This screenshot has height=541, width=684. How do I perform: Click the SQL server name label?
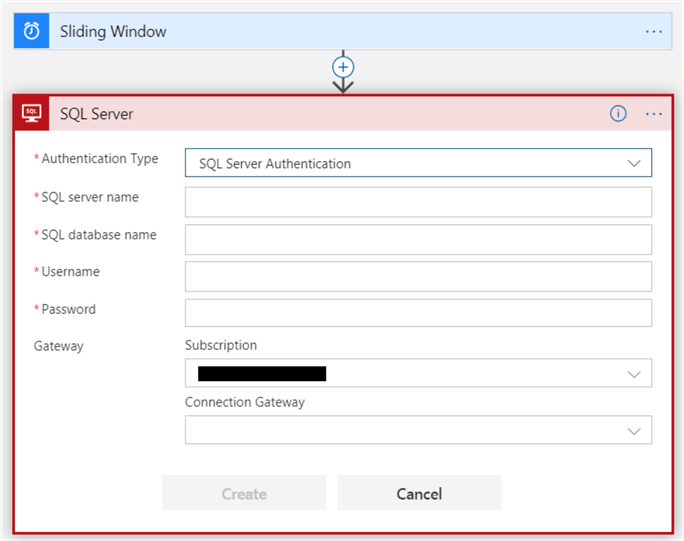coord(90,197)
